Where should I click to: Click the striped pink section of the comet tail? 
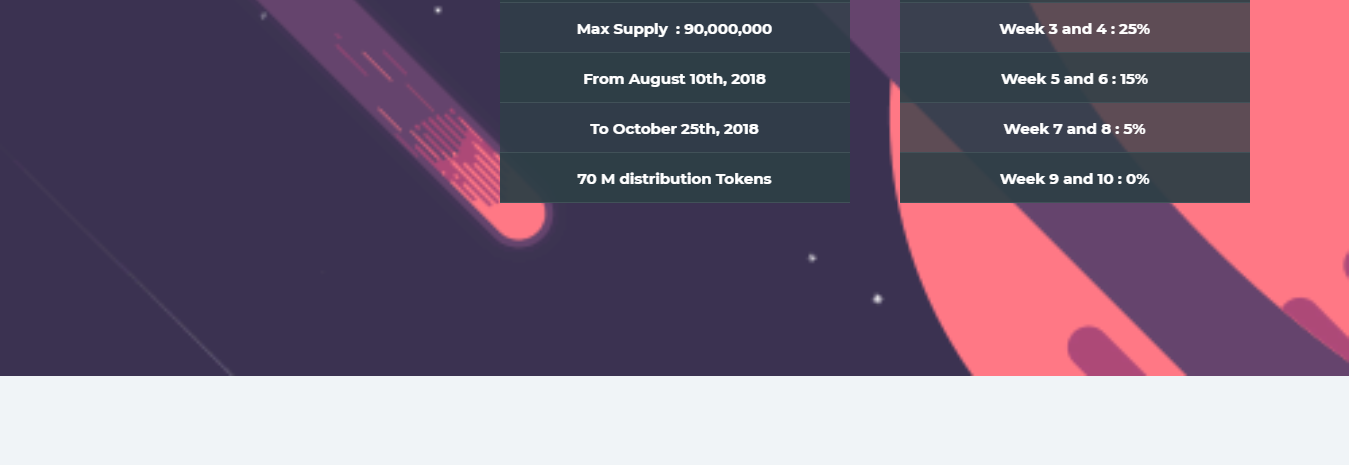[x=452, y=152]
